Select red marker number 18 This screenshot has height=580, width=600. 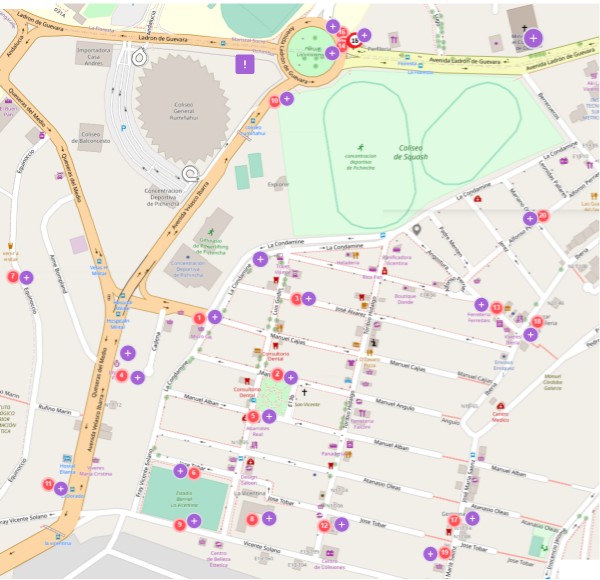[x=538, y=321]
